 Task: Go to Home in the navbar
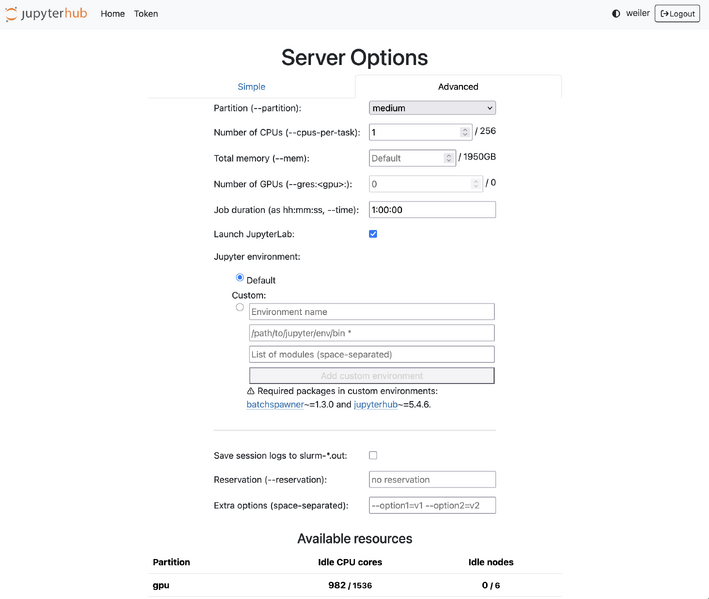(113, 14)
